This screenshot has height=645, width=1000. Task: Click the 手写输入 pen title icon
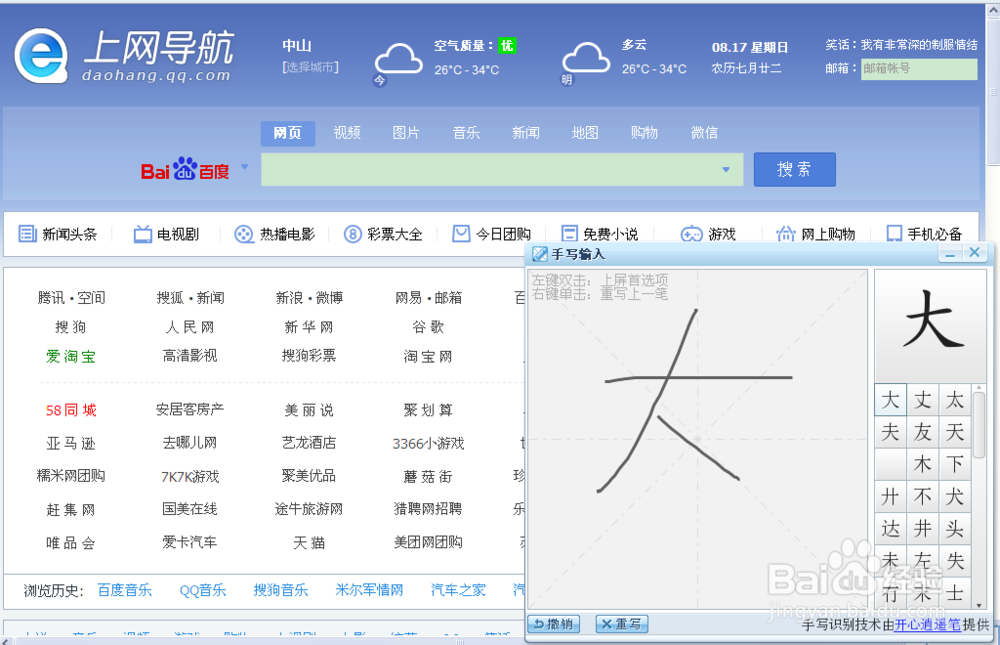(x=540, y=254)
